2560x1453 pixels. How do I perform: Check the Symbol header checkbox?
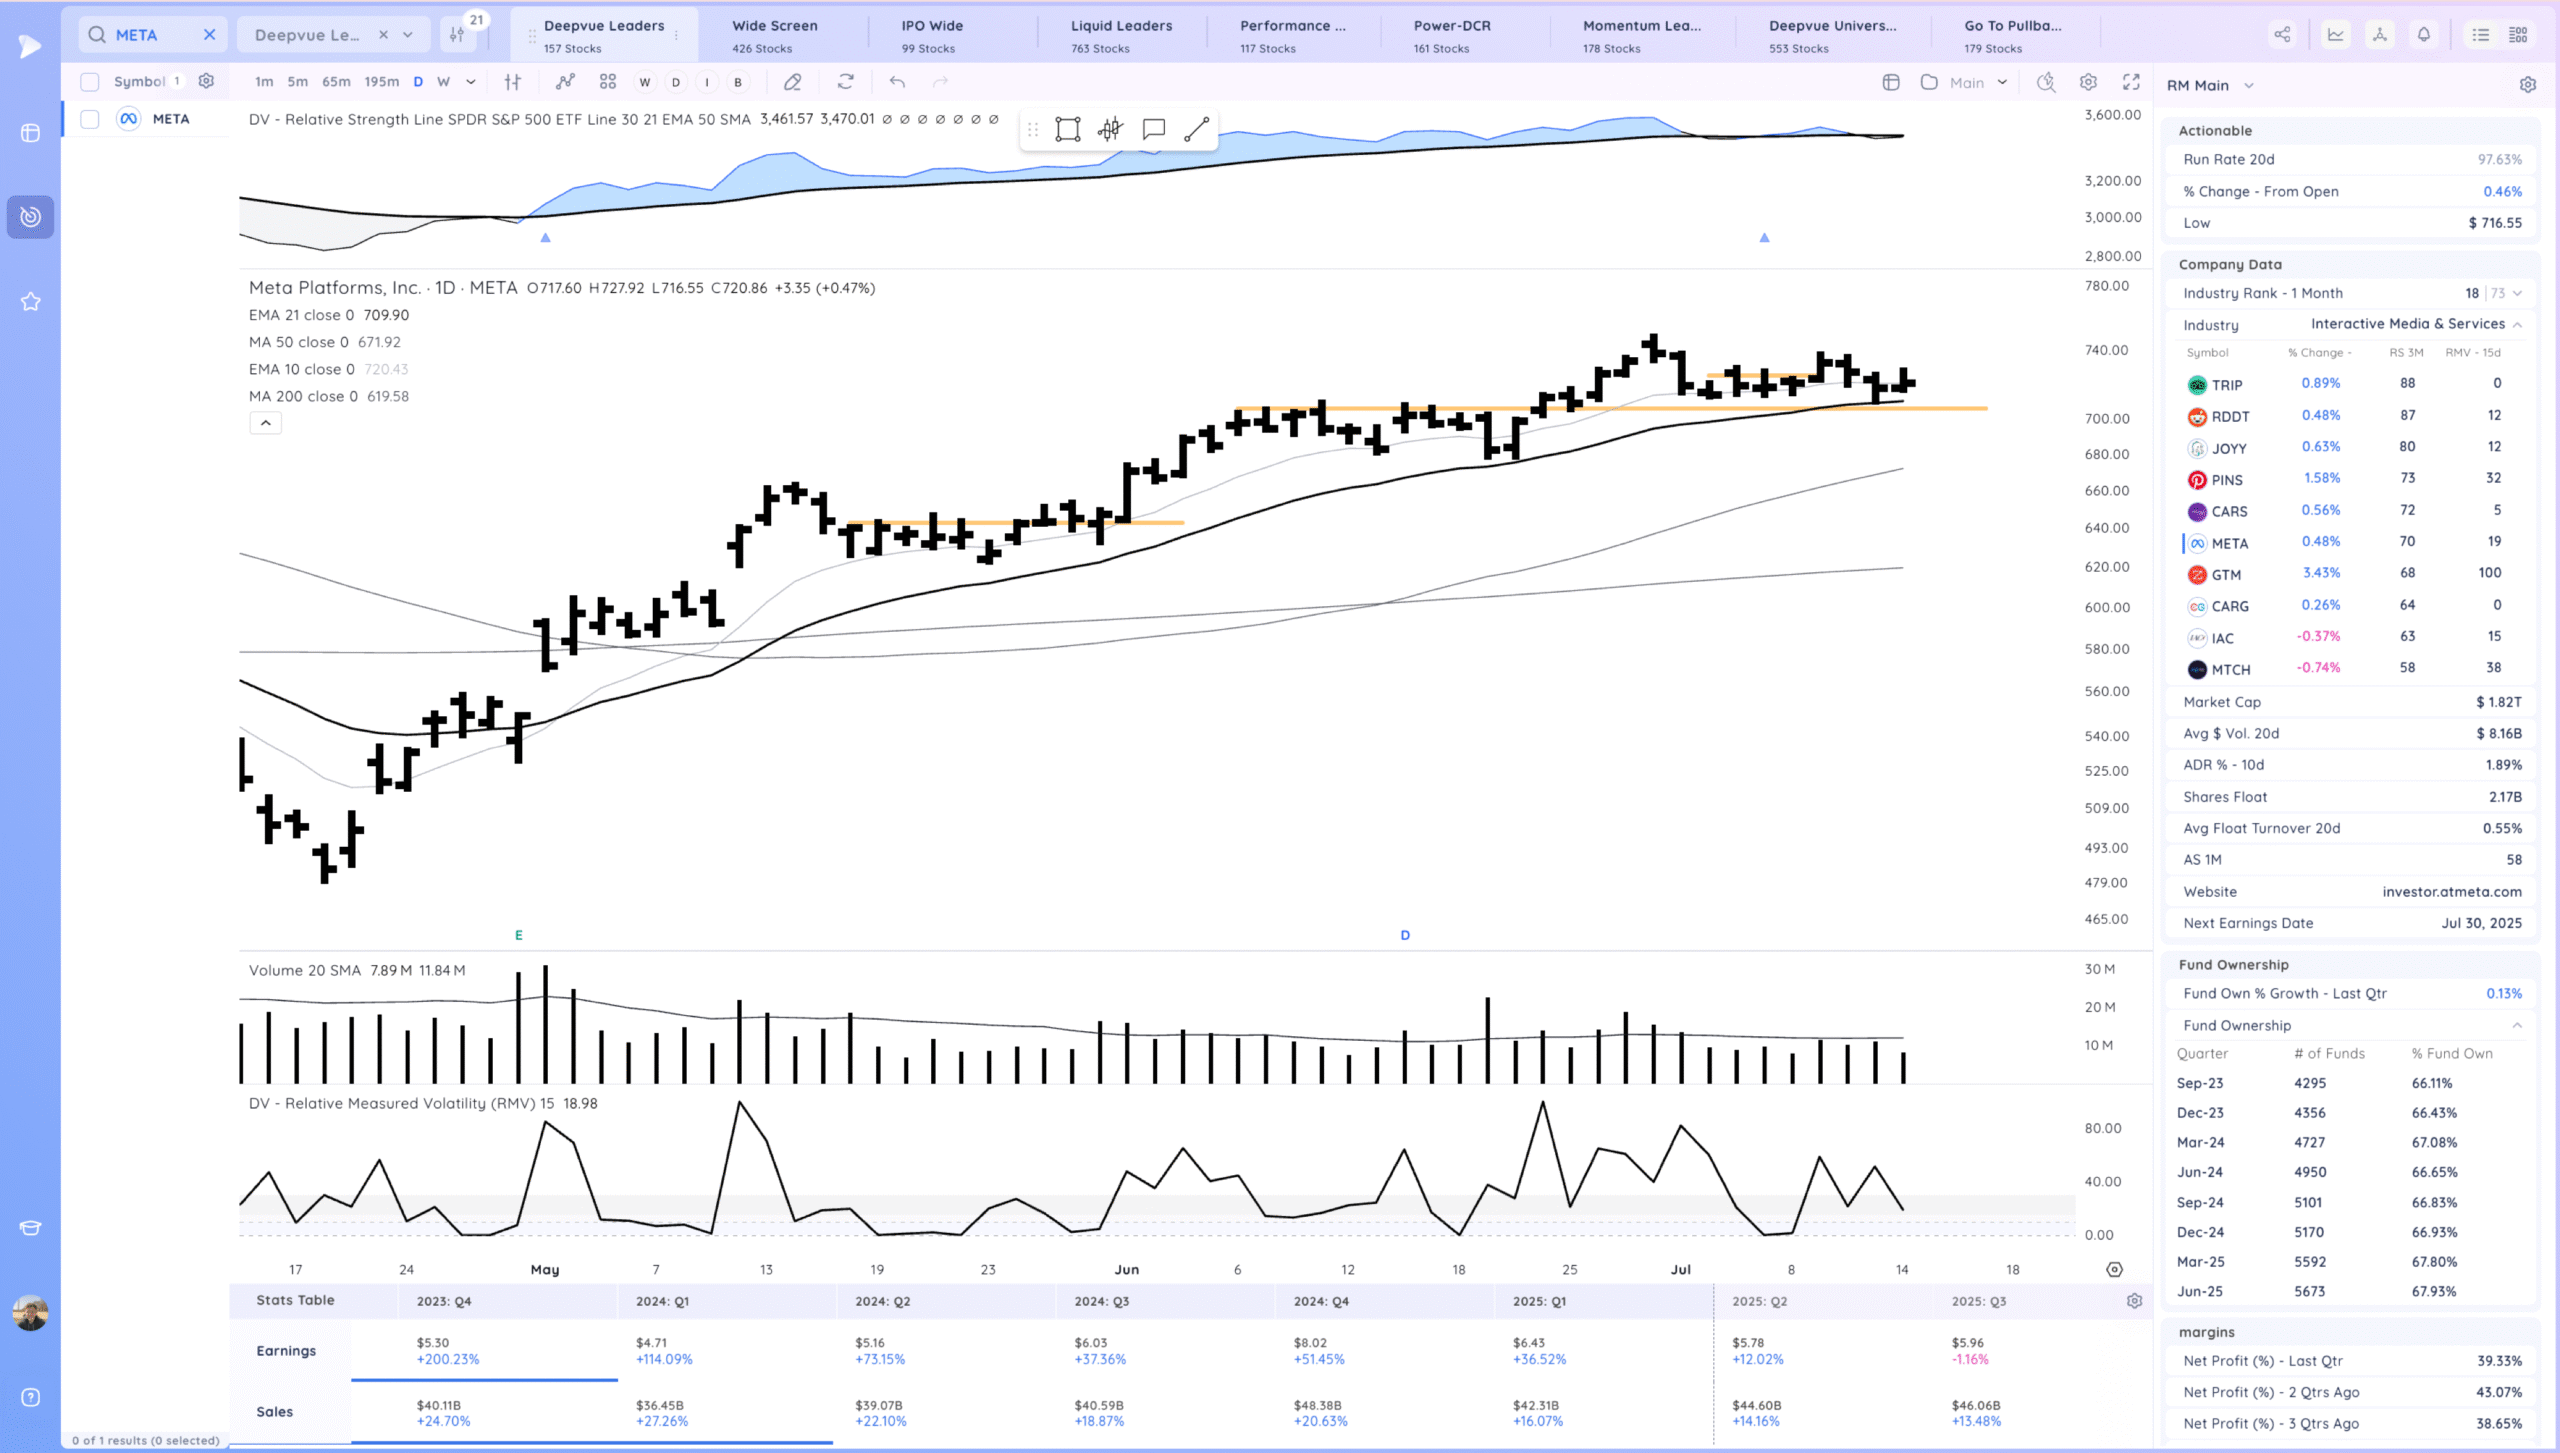click(90, 82)
